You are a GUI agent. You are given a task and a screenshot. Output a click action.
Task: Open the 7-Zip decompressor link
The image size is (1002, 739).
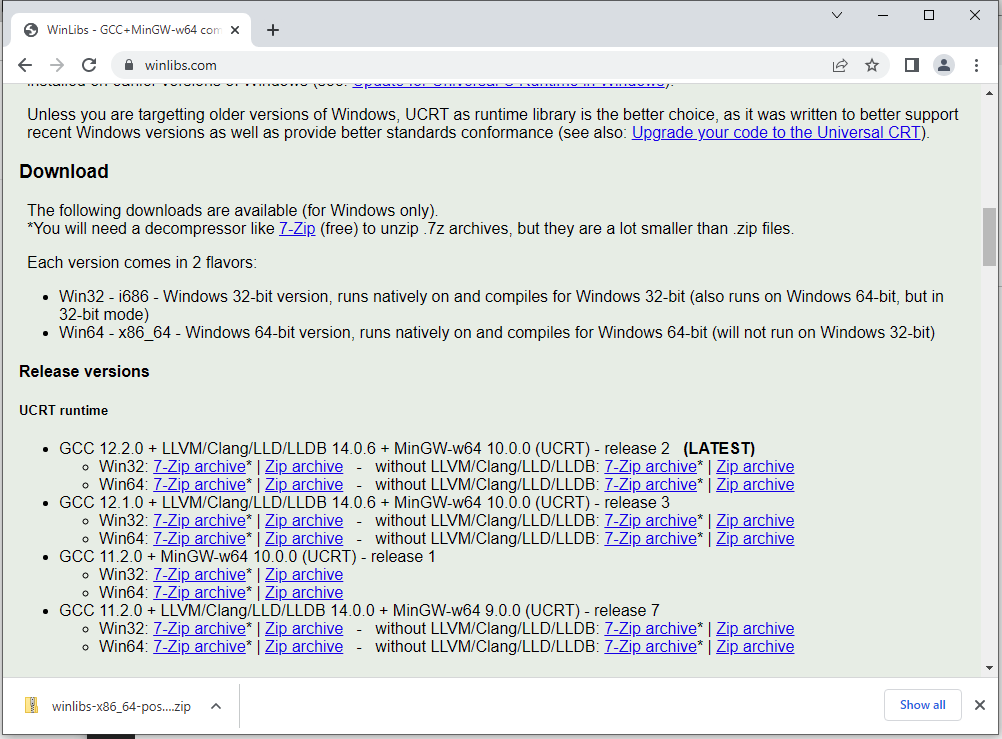[x=297, y=229]
